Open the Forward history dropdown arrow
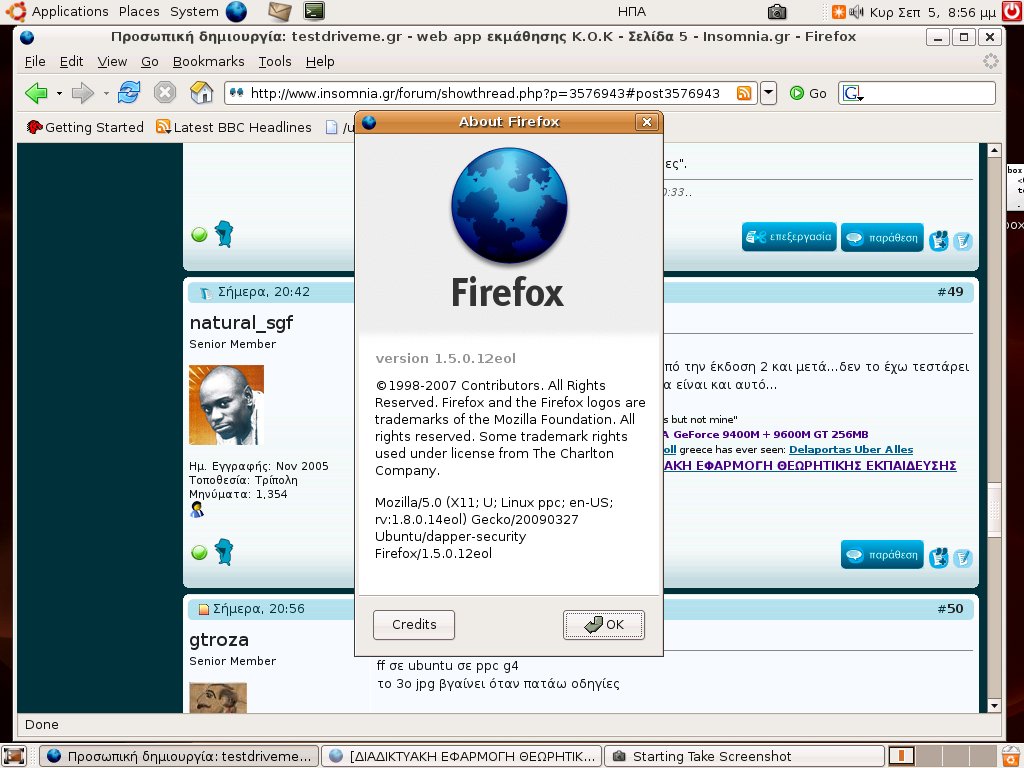Image resolution: width=1024 pixels, height=768 pixels. (x=106, y=93)
